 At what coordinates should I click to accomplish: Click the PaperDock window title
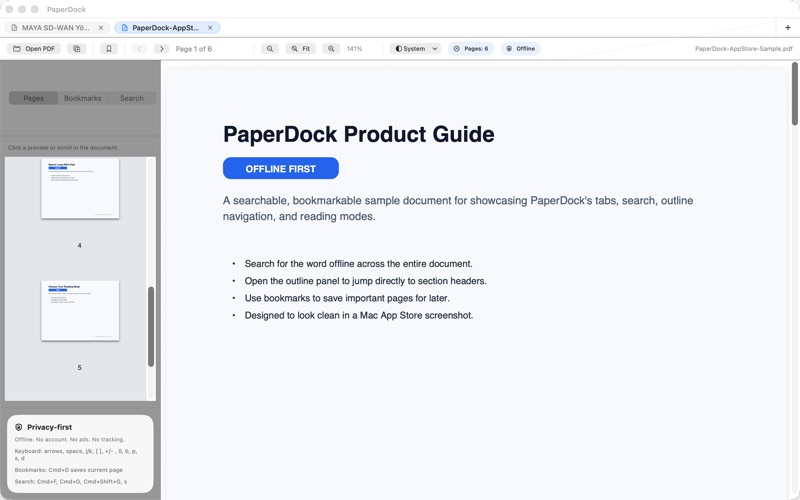click(x=66, y=9)
